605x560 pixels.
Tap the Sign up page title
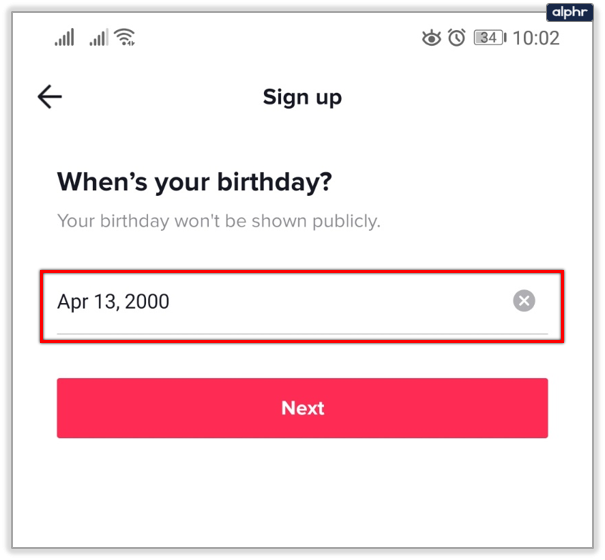(x=302, y=97)
